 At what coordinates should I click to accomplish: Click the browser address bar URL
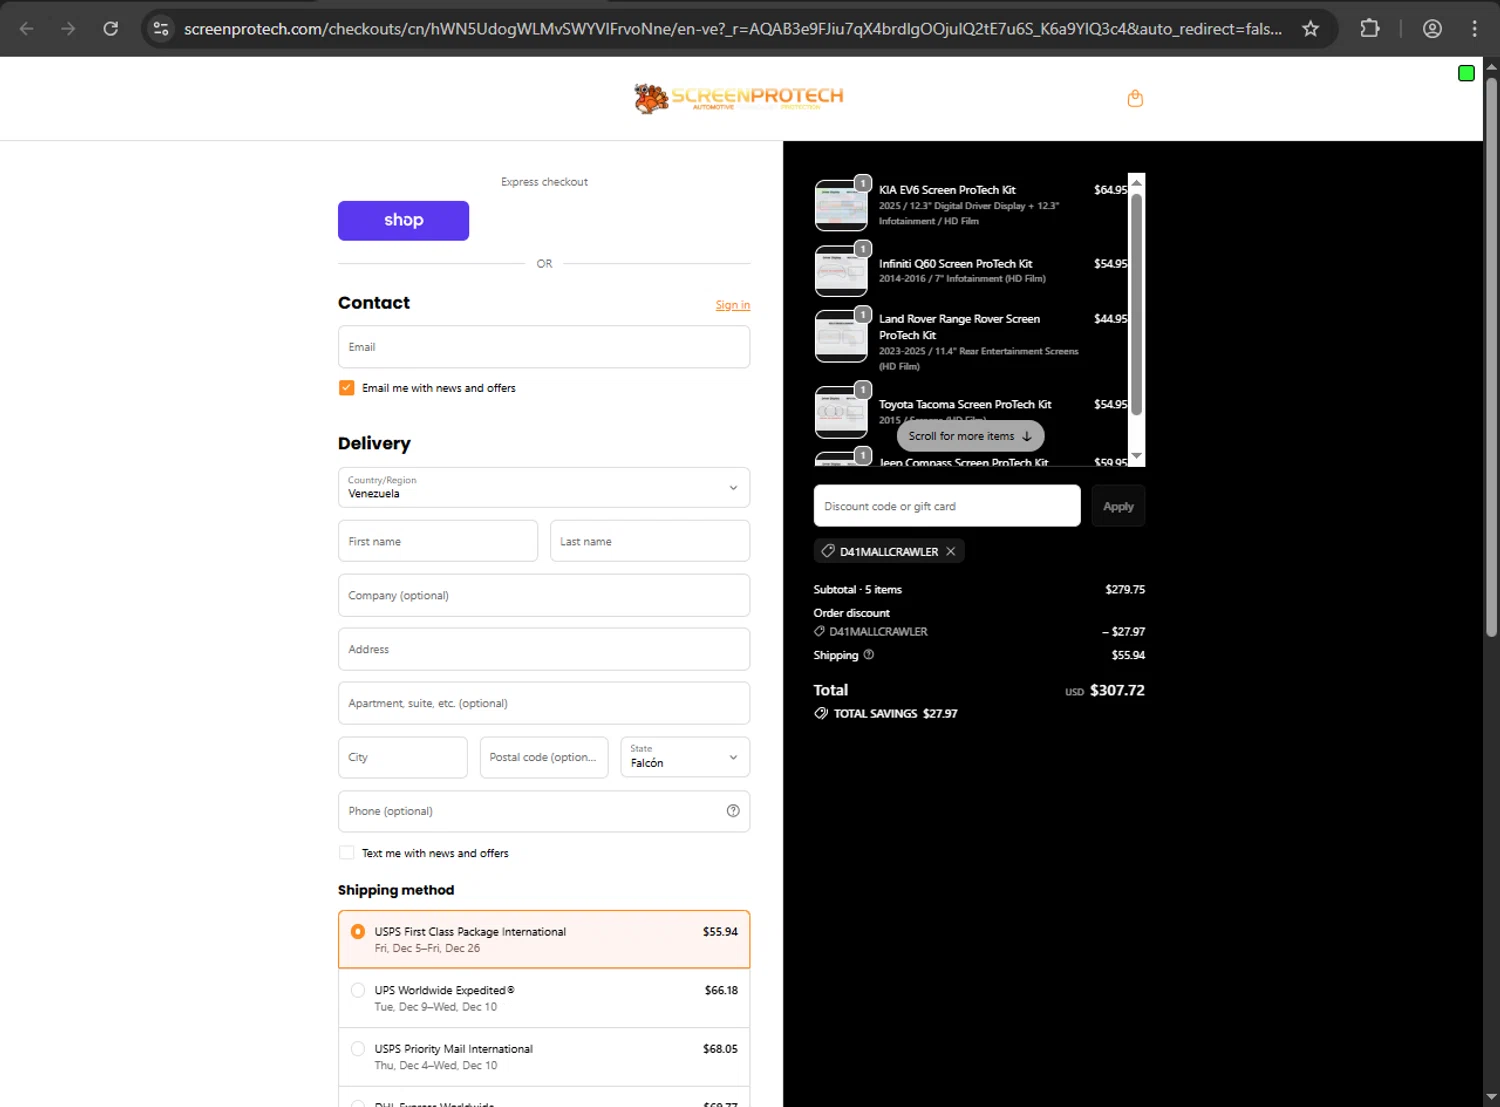pyautogui.click(x=733, y=29)
